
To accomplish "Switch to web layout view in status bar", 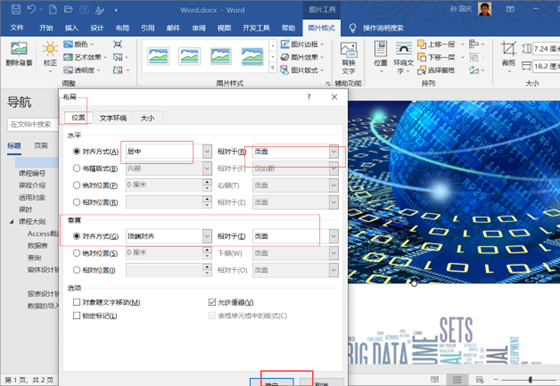I will [x=479, y=380].
